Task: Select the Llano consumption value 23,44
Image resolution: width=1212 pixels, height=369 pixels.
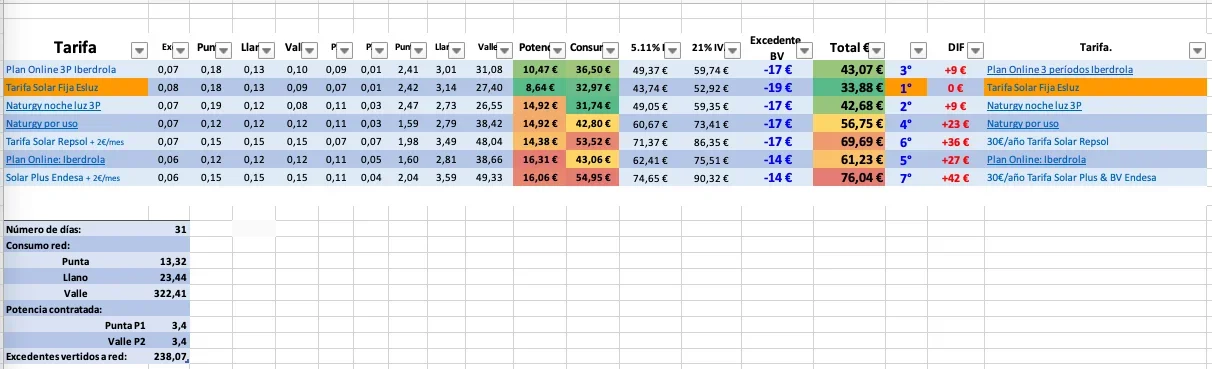Action: 169,277
